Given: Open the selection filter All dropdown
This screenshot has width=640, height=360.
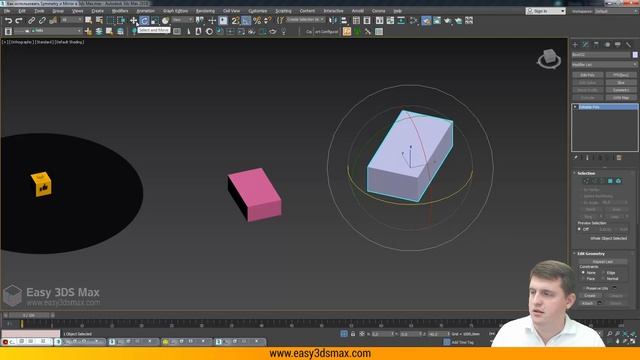Looking at the screenshot, I should pyautogui.click(x=71, y=20).
